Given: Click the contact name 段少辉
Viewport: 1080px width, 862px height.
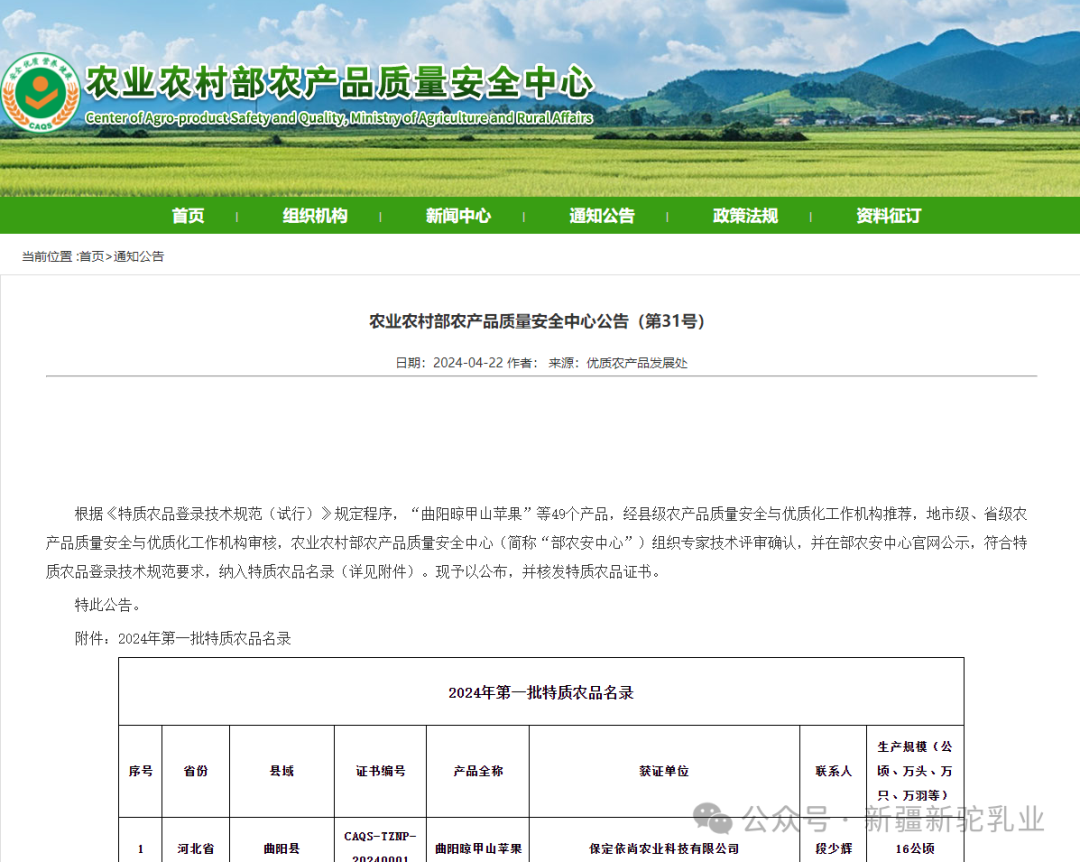Looking at the screenshot, I should coord(833,848).
